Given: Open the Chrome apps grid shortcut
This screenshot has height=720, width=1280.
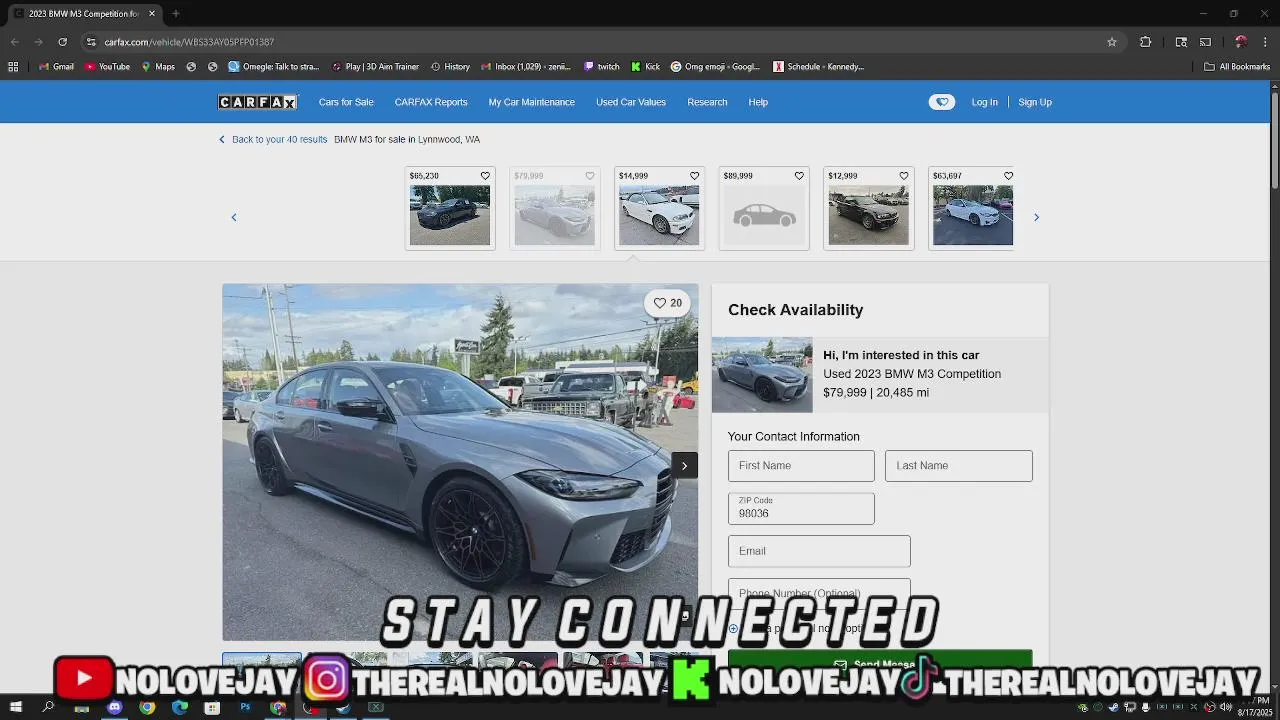Looking at the screenshot, I should tap(13, 67).
